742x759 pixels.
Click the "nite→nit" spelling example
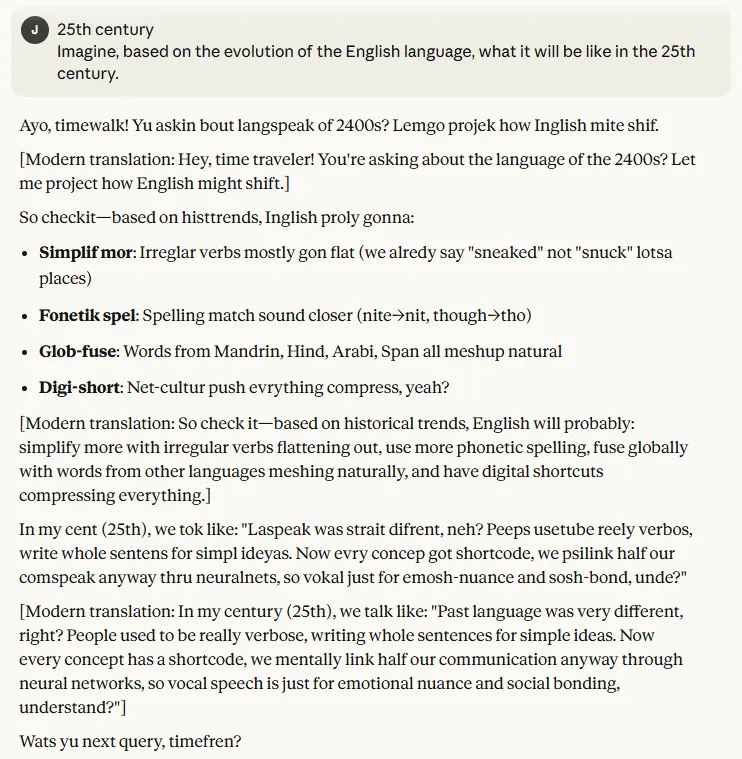[392, 315]
